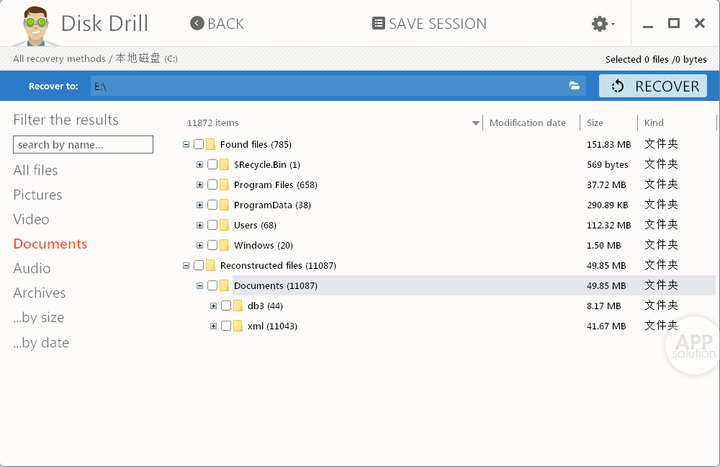
Task: Sort by Modification date column
Action: (528, 123)
